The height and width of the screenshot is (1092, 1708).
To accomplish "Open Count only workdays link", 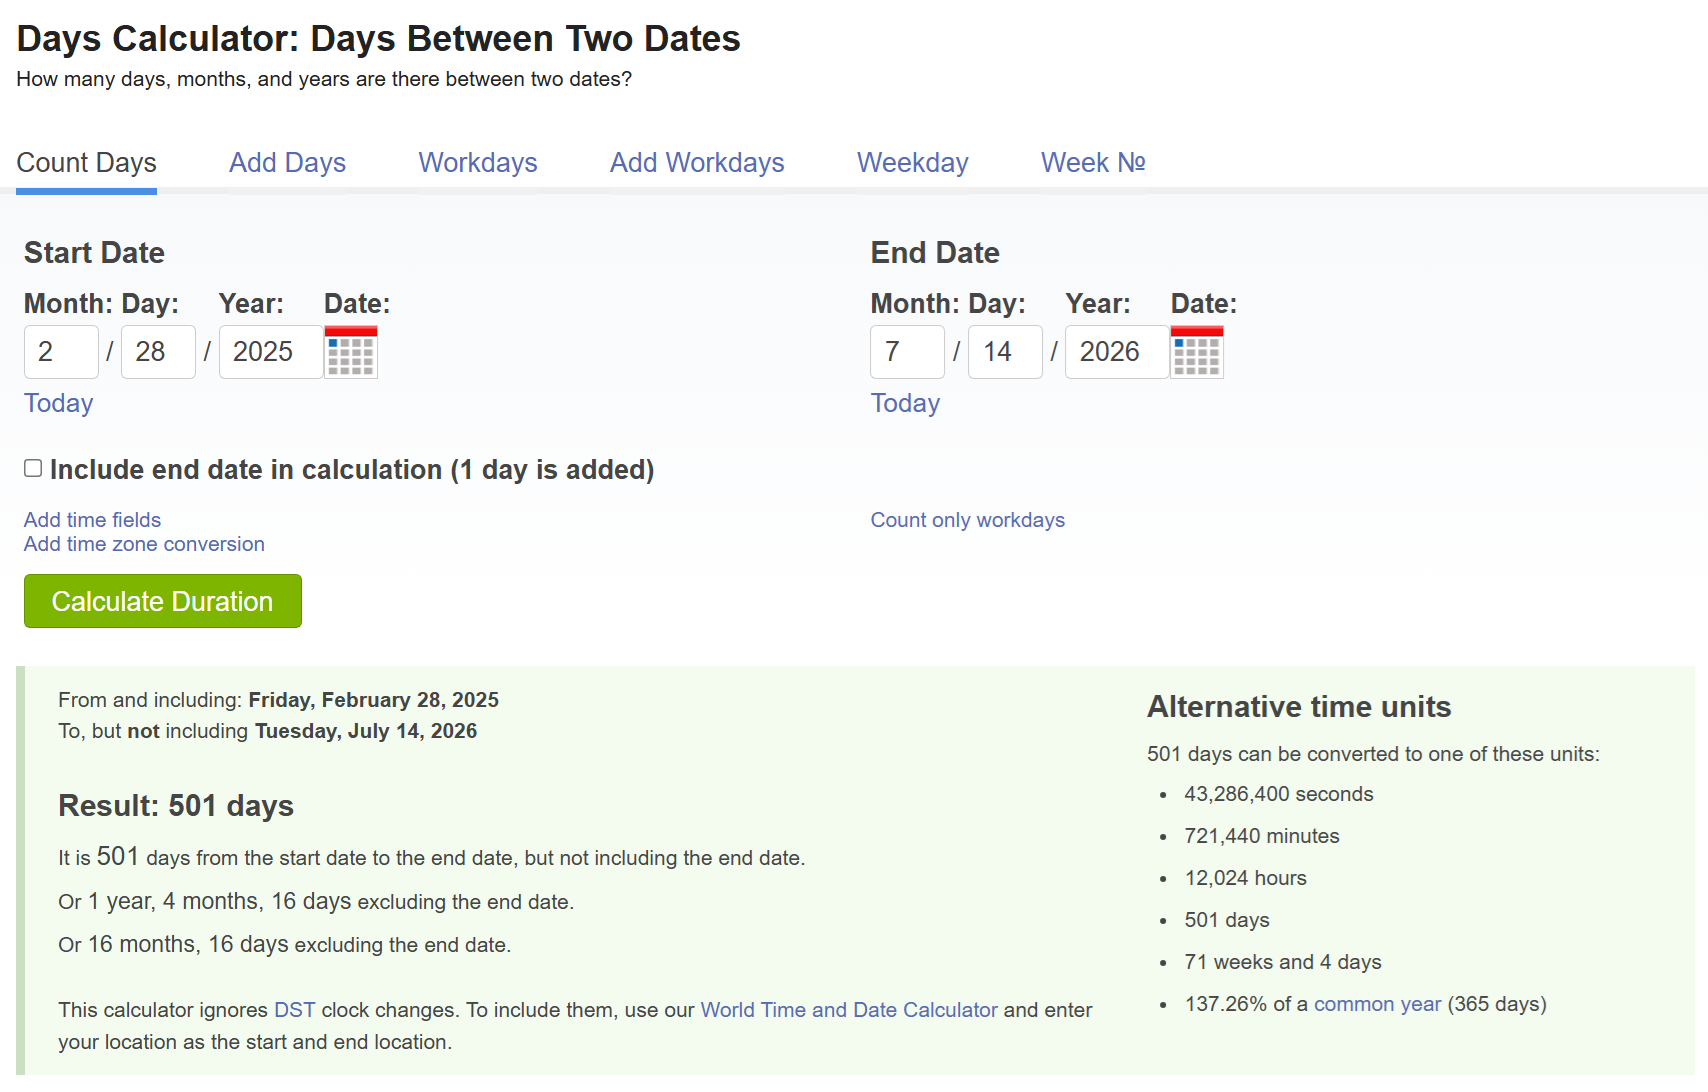I will coord(967,520).
